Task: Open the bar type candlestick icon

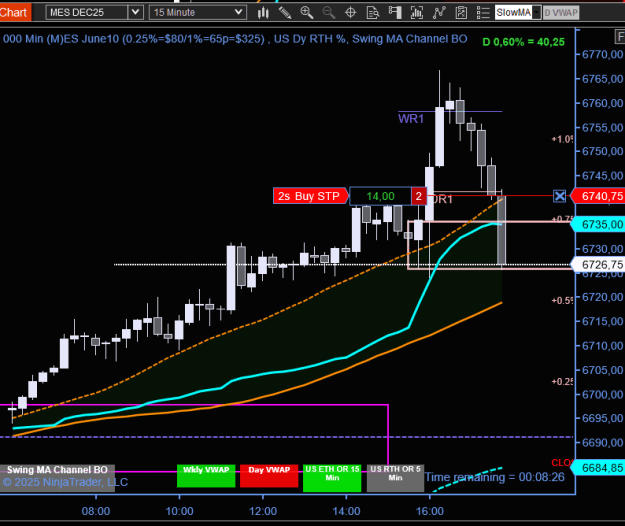Action: point(263,13)
